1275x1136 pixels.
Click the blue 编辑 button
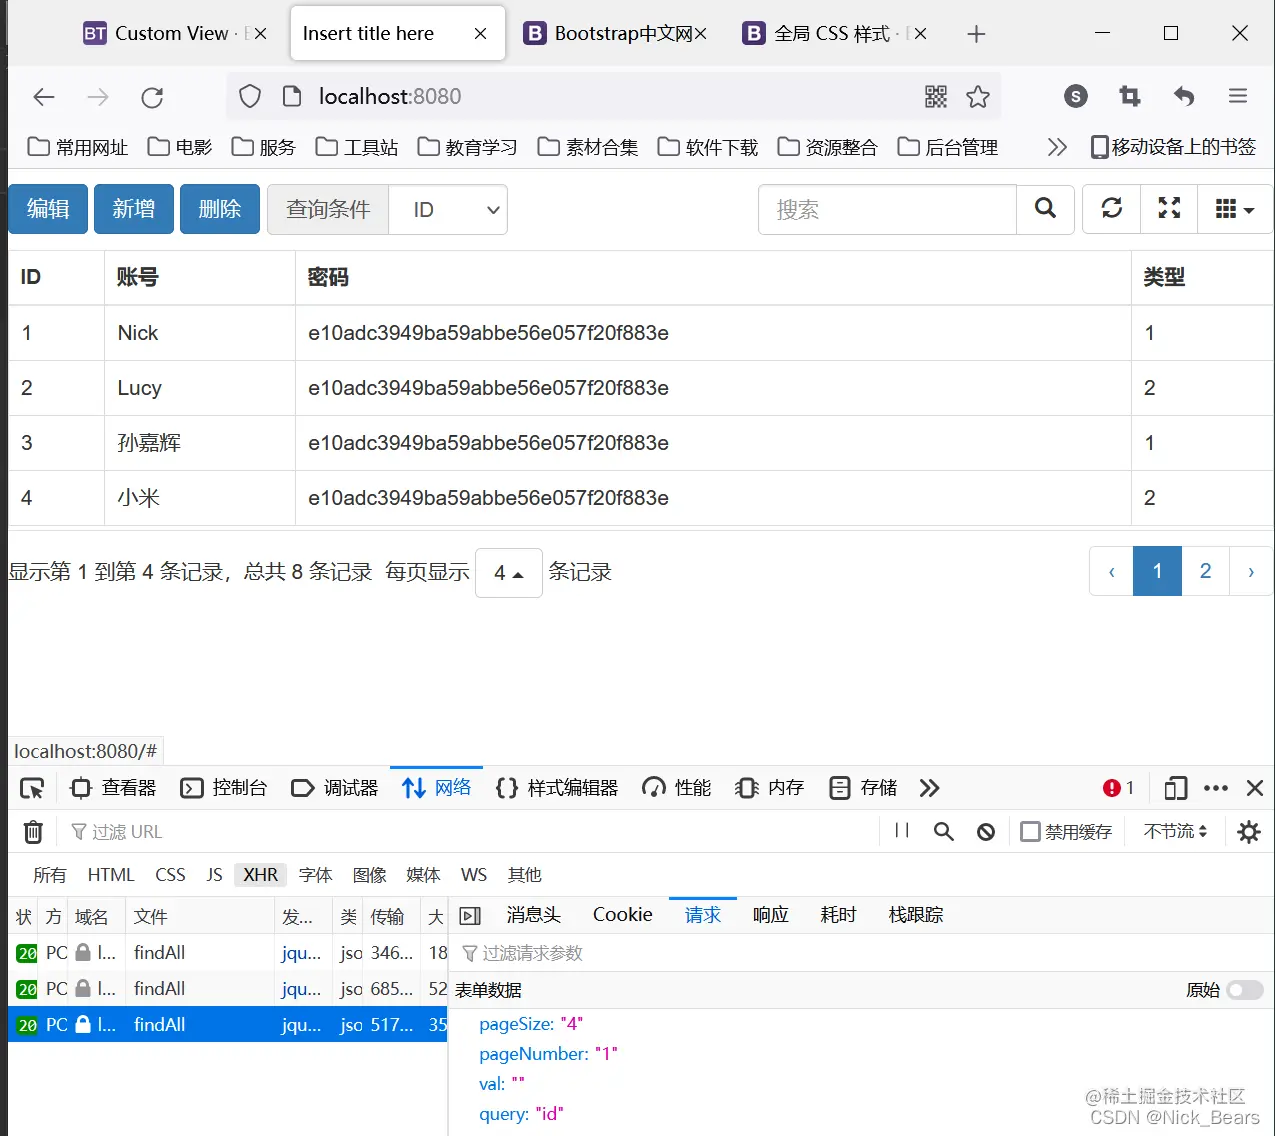point(48,209)
